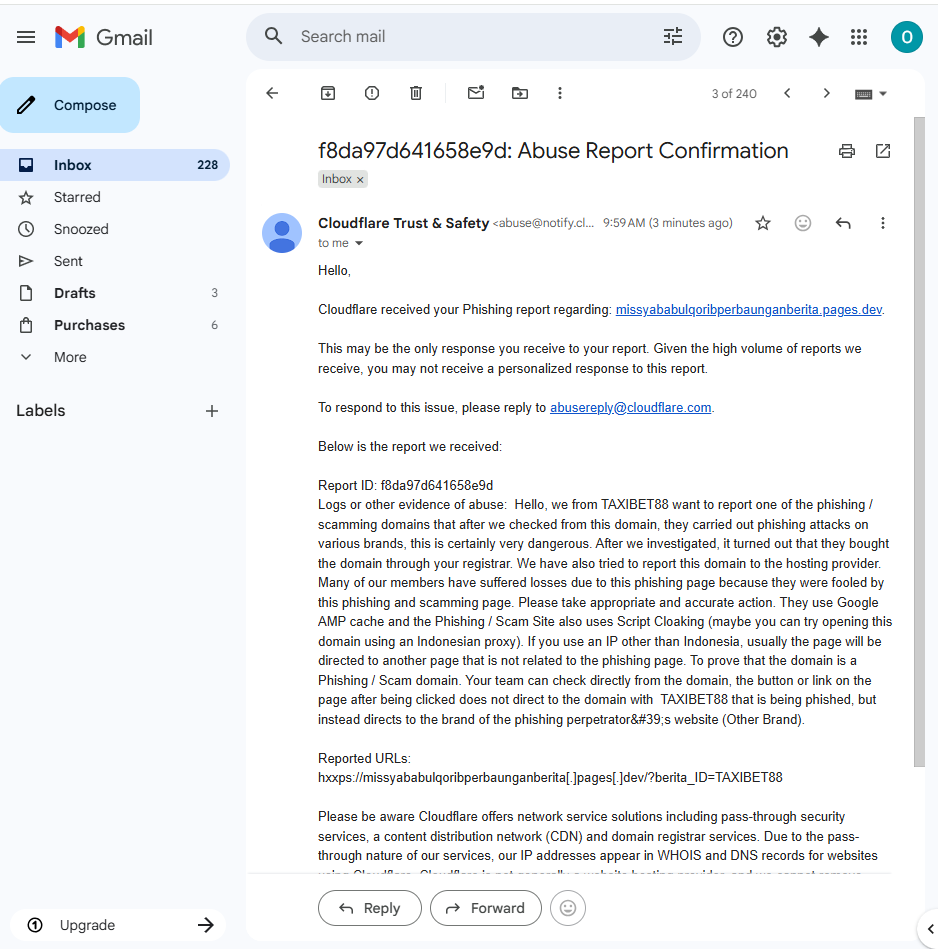938x949 pixels.
Task: Click the reply arrow in message header
Action: [x=843, y=223]
